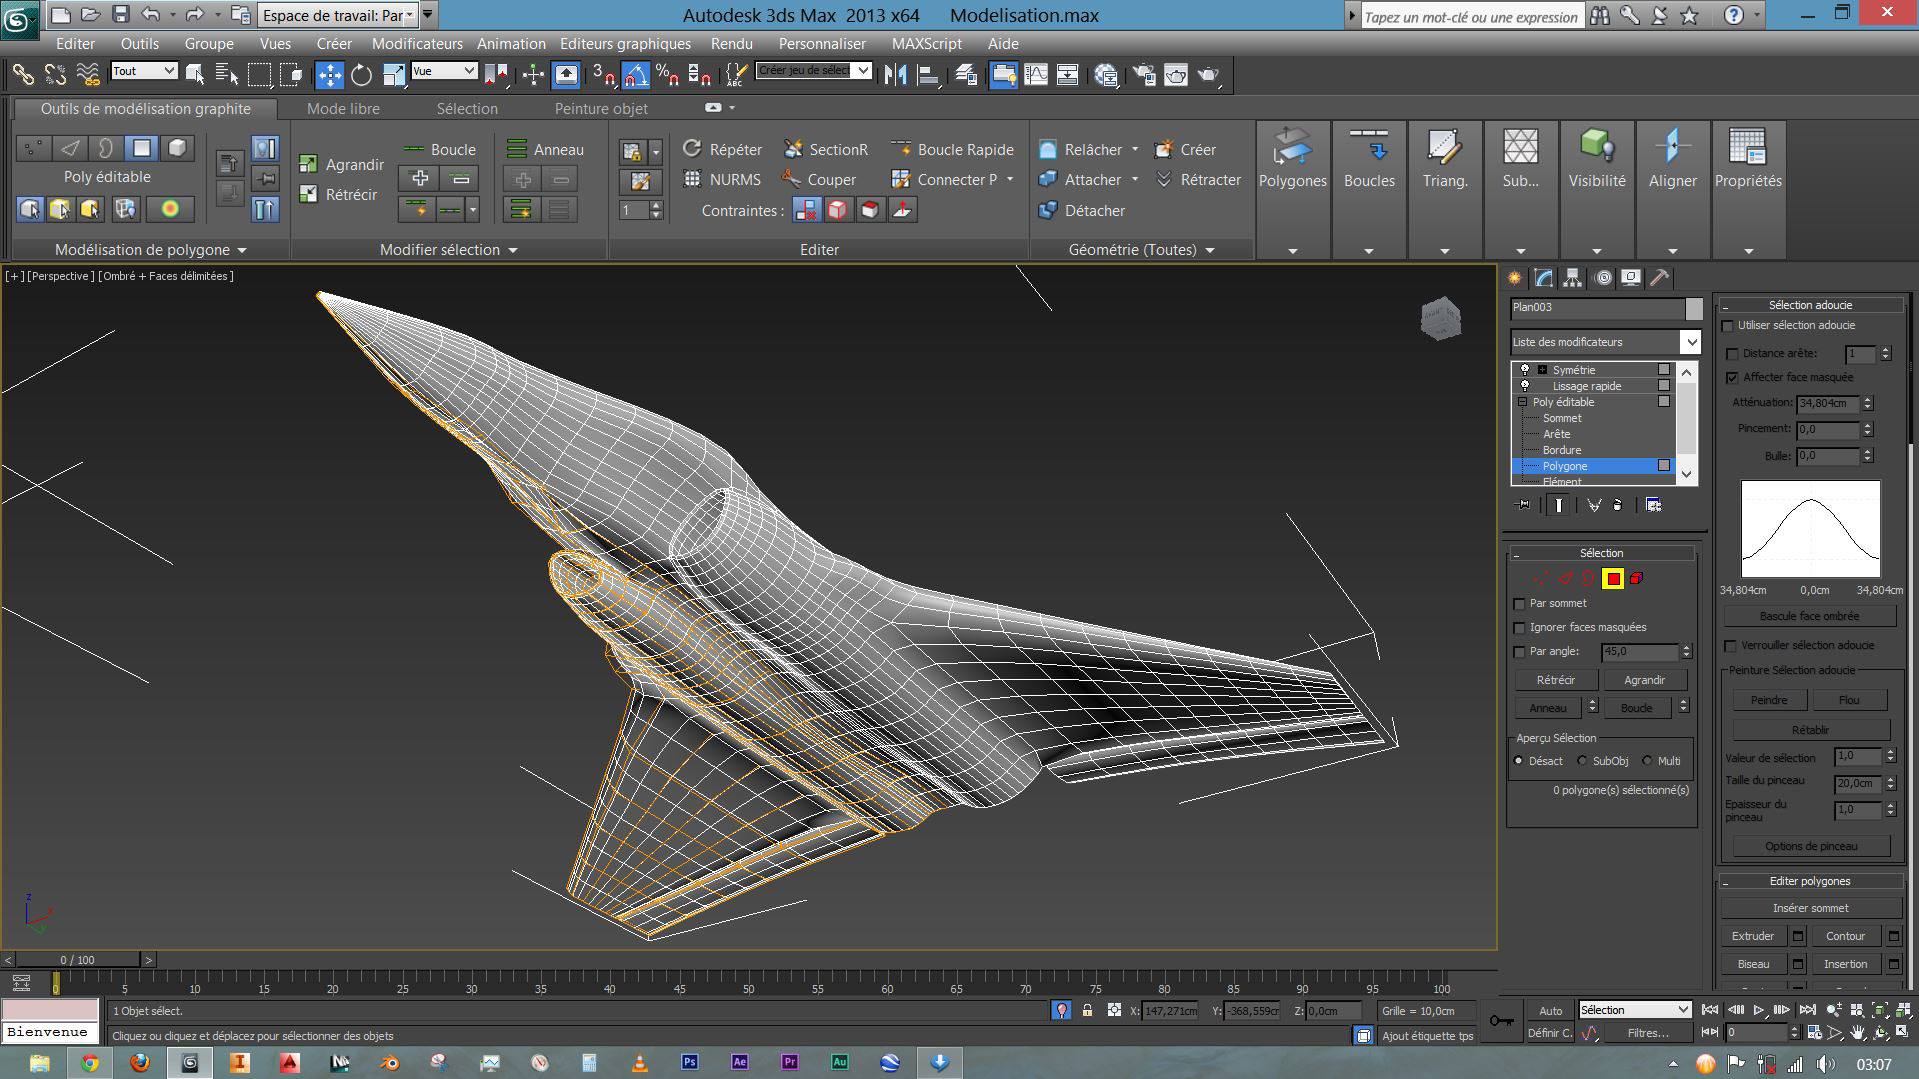Open the Modificateurs menu

(417, 44)
